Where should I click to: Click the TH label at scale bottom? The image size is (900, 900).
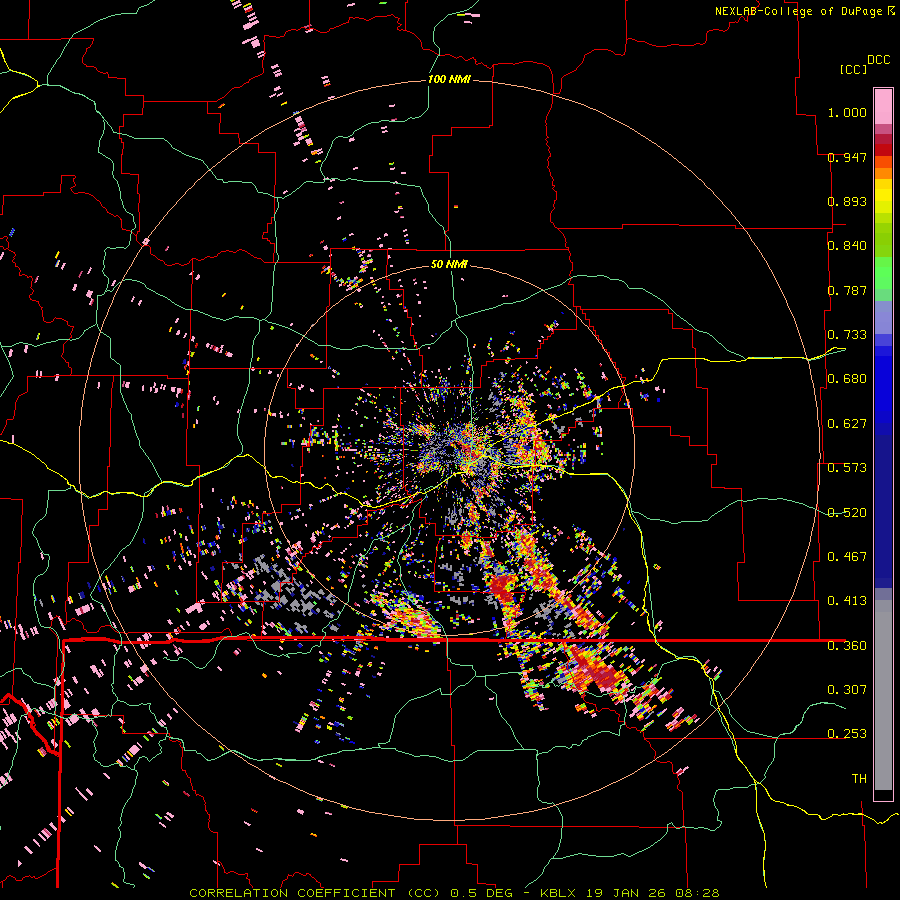[859, 779]
